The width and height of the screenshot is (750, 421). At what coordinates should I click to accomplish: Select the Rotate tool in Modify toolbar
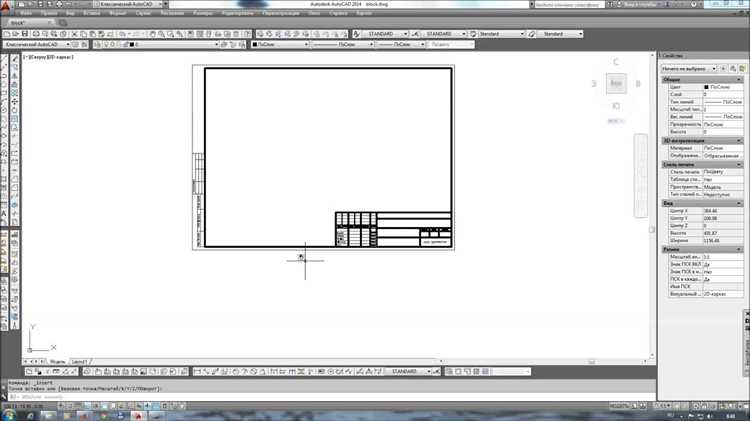(15, 110)
